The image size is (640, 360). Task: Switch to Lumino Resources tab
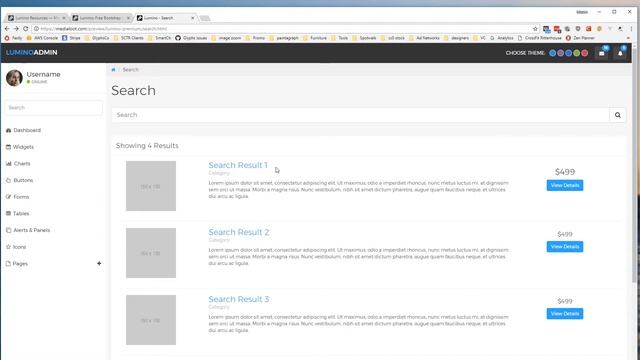[x=37, y=18]
